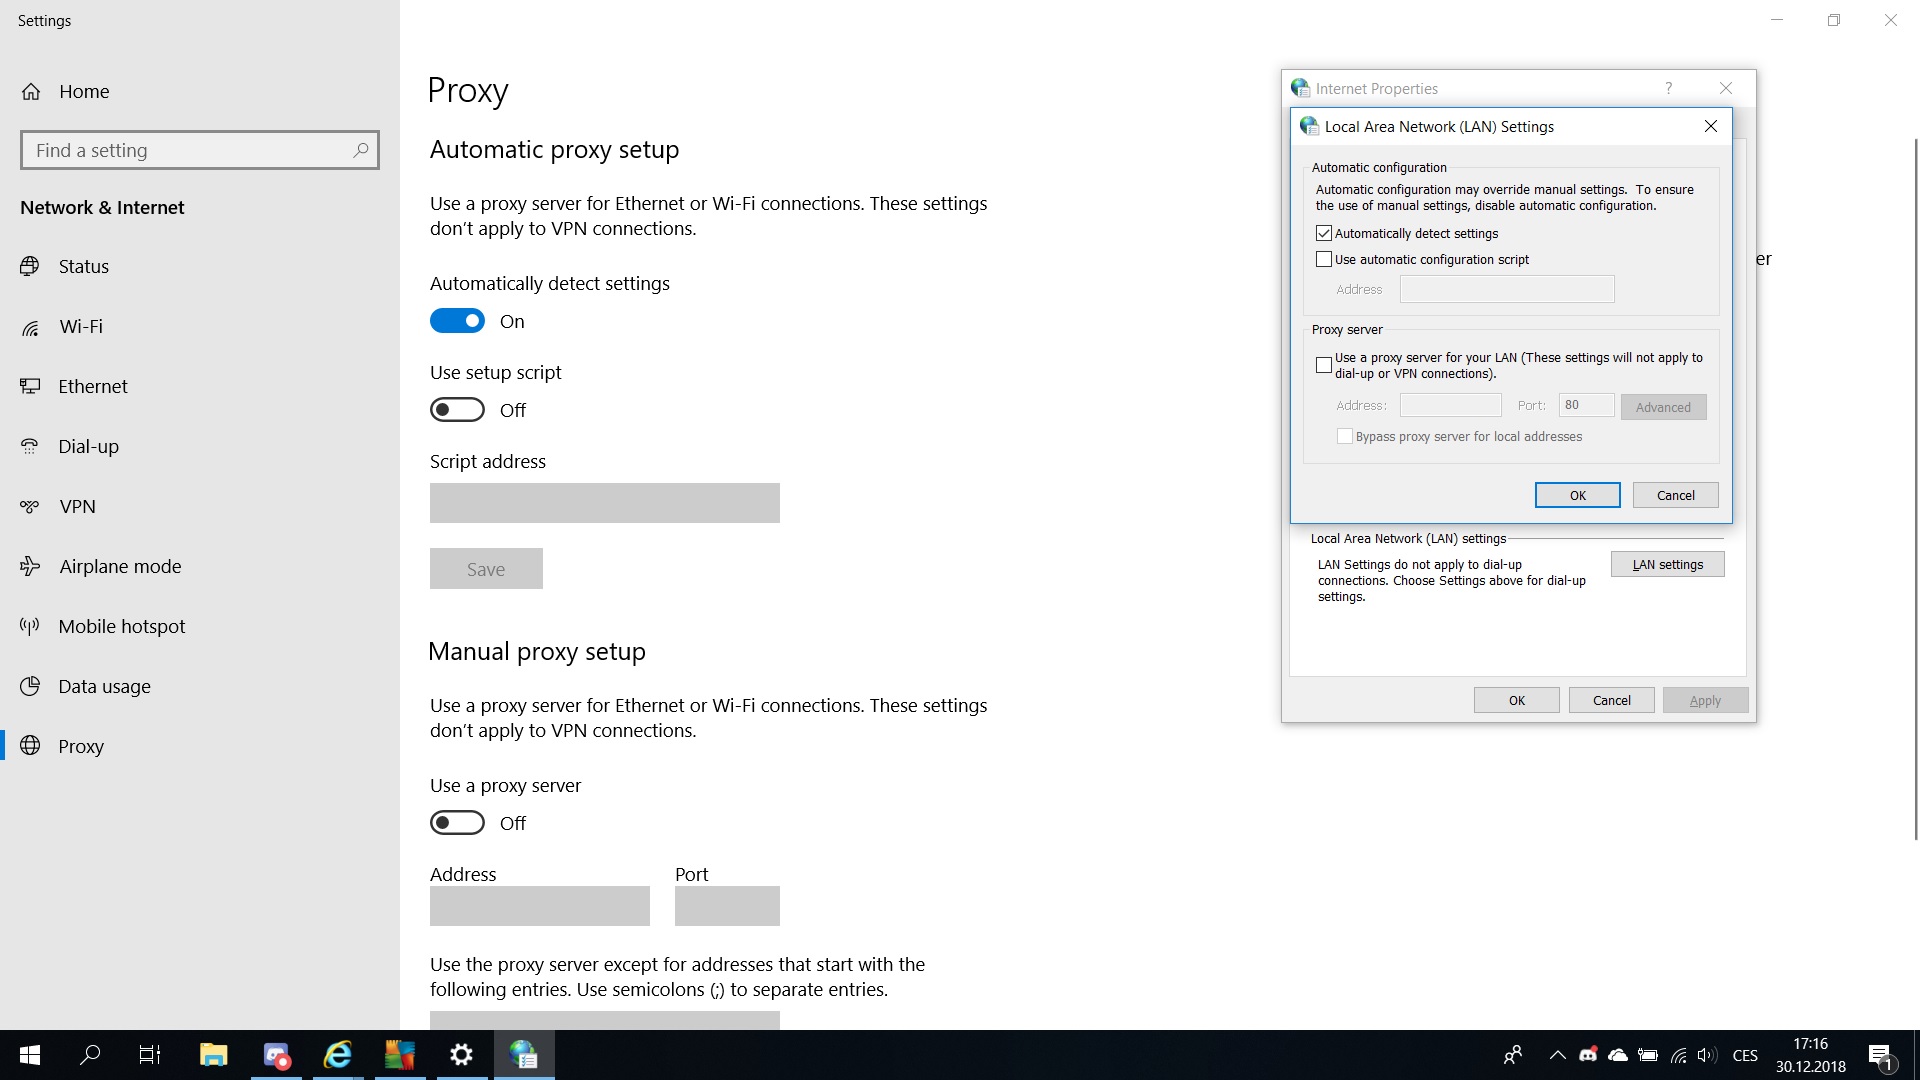Click the Discord tray icon
1920x1080 pixels.
pos(1587,1055)
